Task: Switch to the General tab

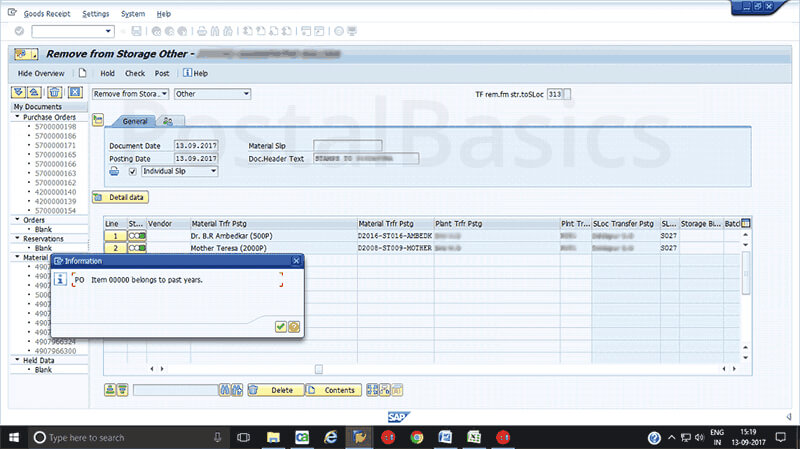Action: point(135,120)
